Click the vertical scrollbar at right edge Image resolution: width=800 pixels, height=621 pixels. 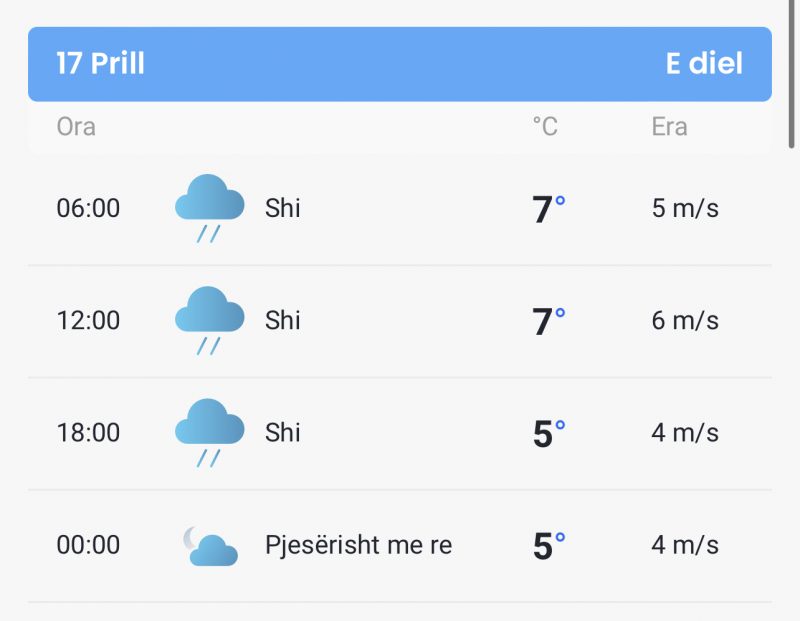click(792, 74)
